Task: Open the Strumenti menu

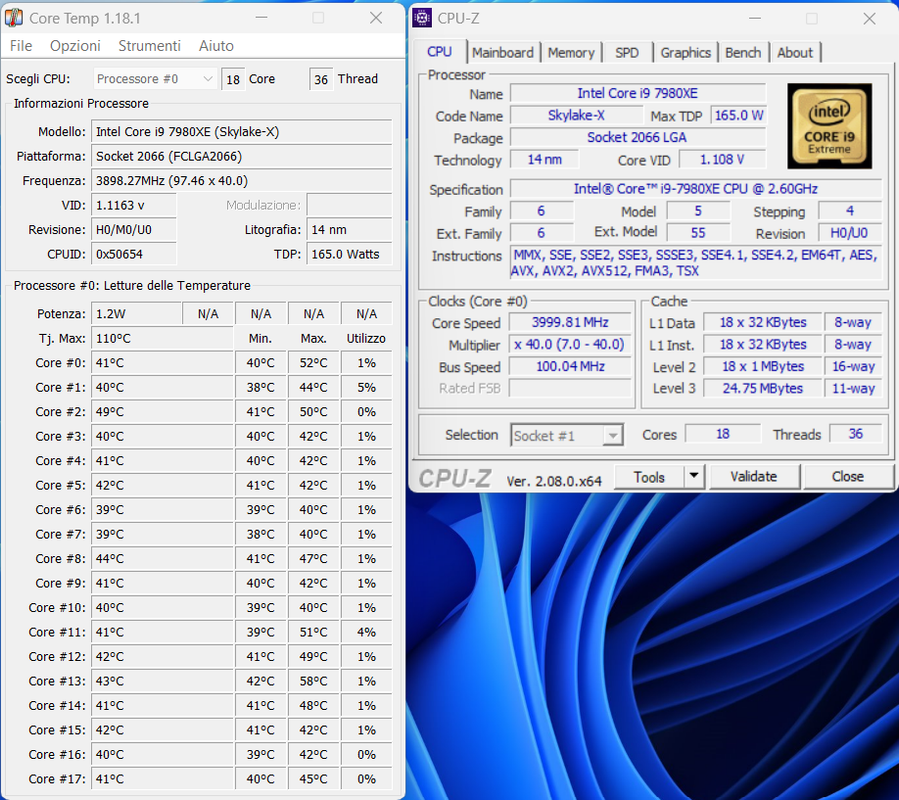Action: point(149,46)
